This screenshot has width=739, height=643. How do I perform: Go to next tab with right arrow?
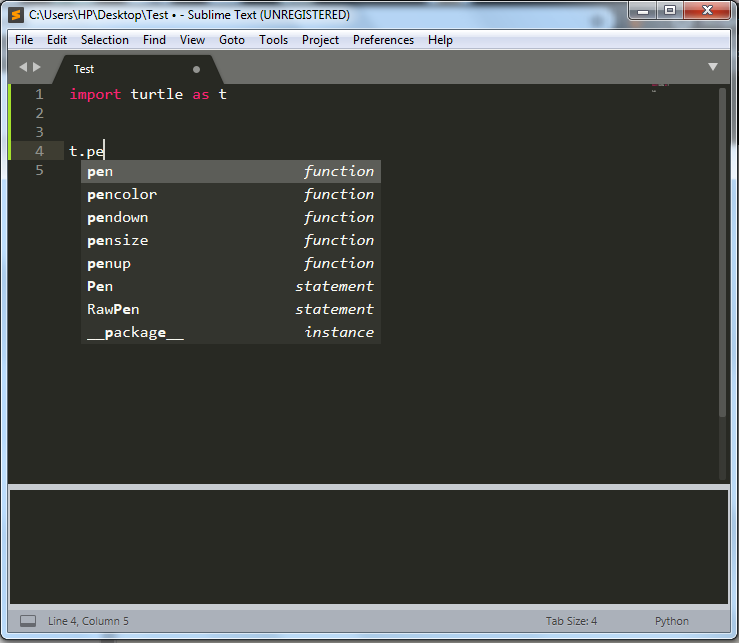coord(37,67)
